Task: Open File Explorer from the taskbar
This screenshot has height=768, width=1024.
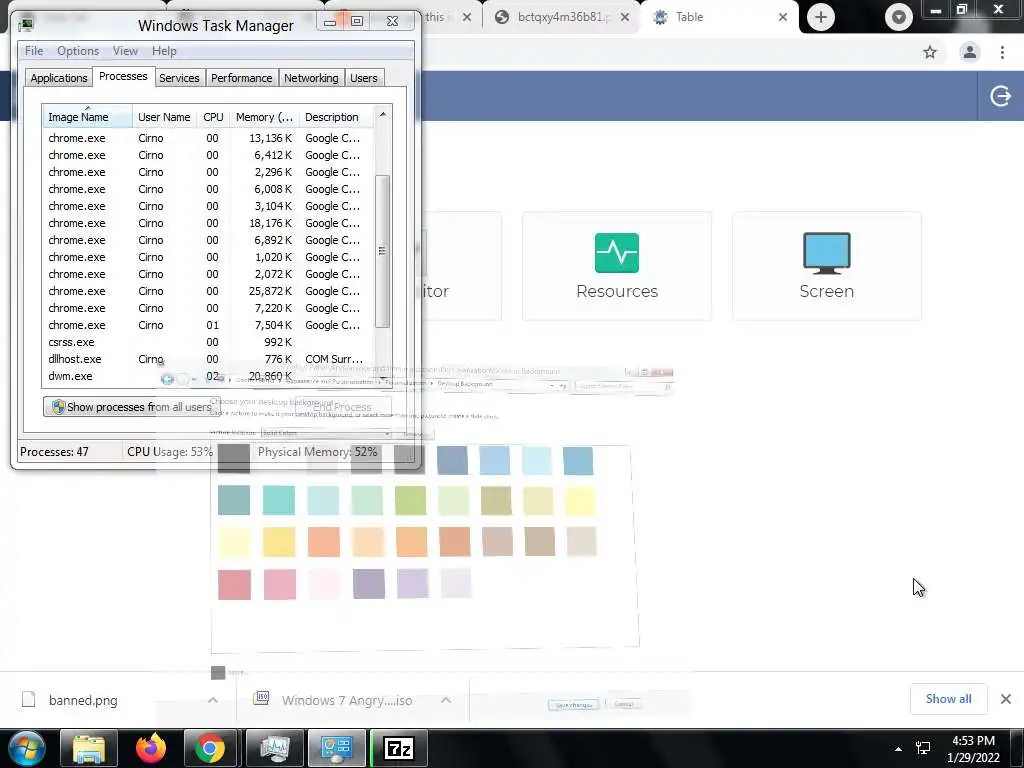Action: pyautogui.click(x=89, y=748)
